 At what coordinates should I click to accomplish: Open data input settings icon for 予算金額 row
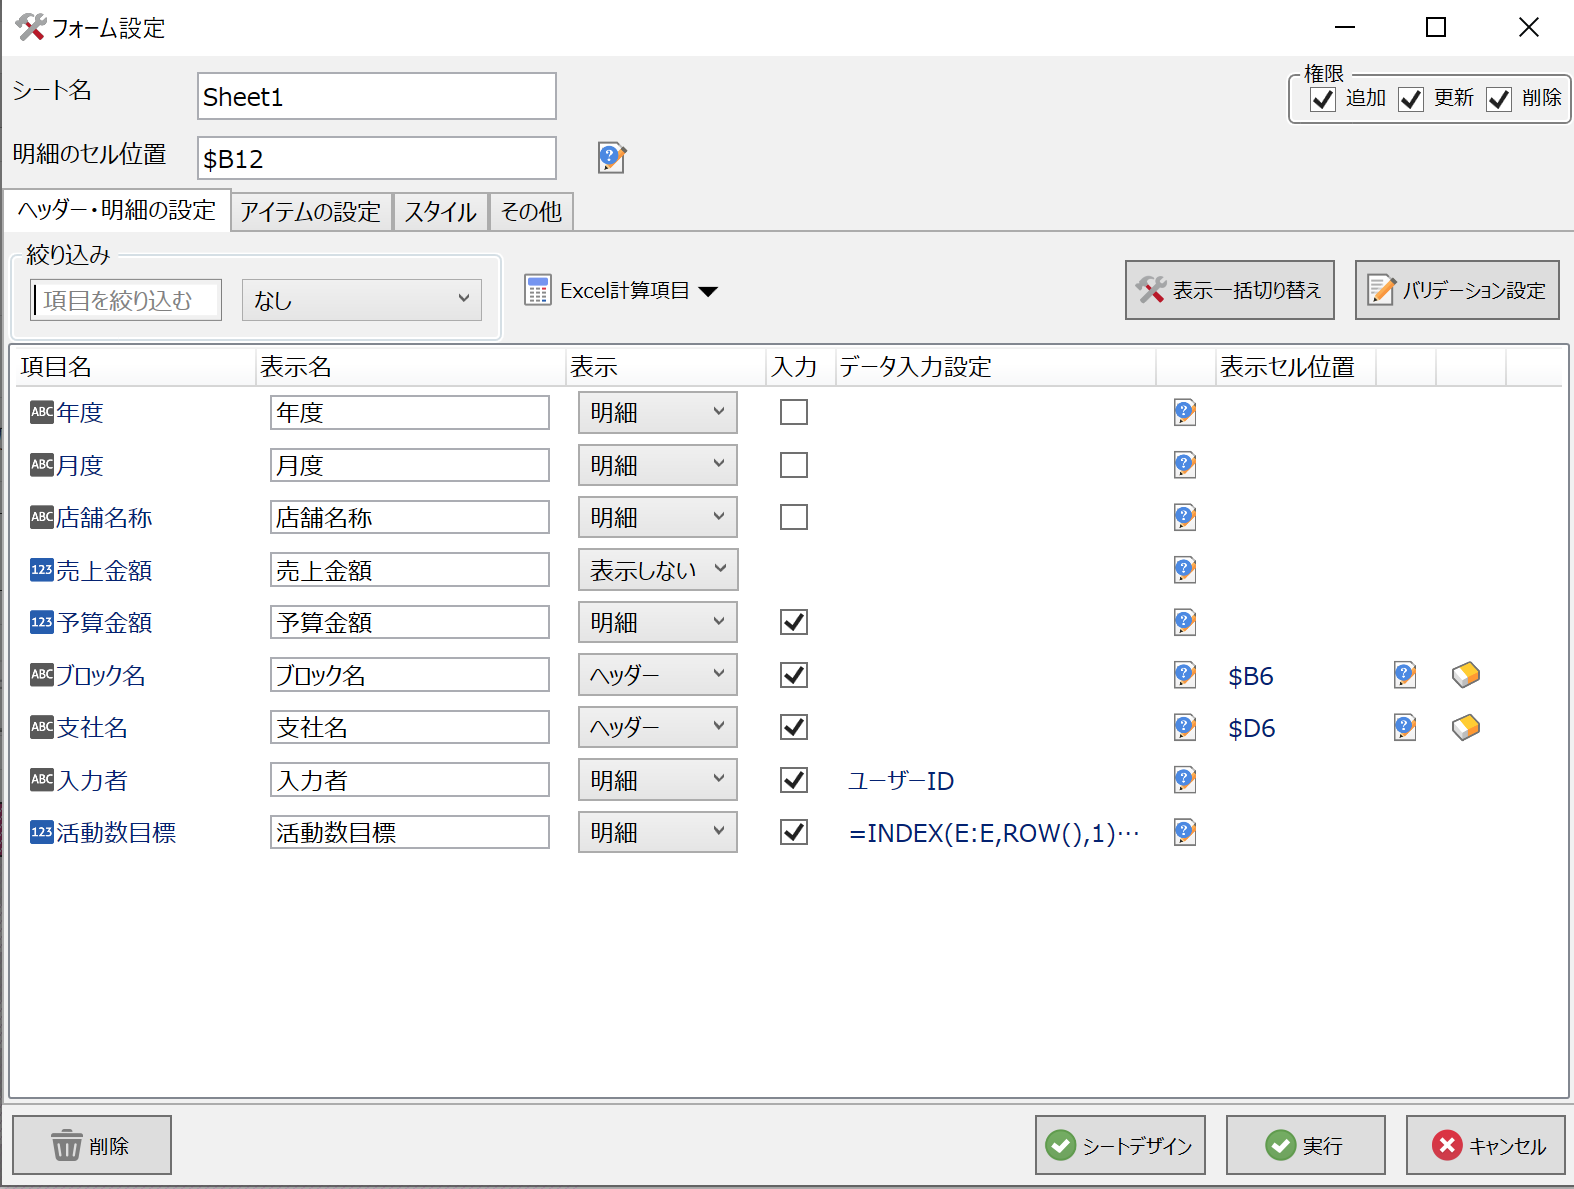coord(1185,622)
